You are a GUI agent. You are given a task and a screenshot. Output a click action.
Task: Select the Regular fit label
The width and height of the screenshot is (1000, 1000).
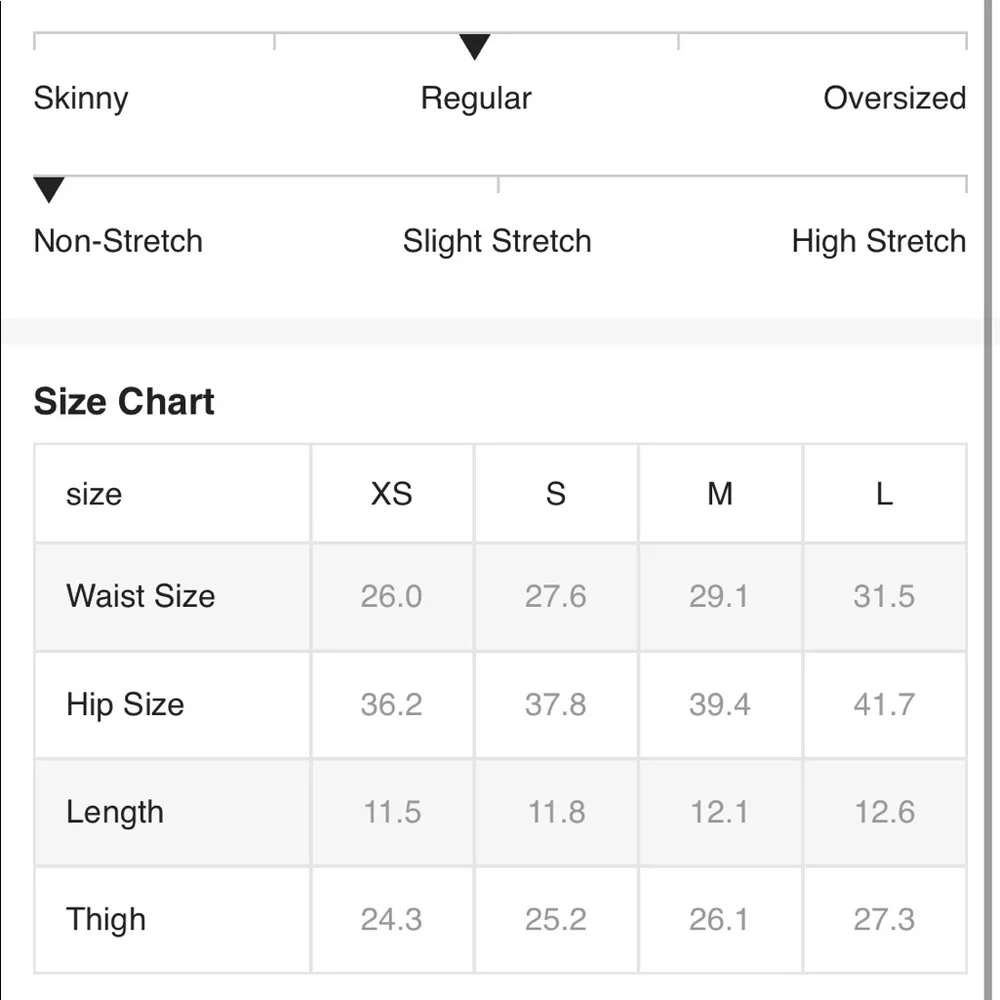click(x=476, y=99)
